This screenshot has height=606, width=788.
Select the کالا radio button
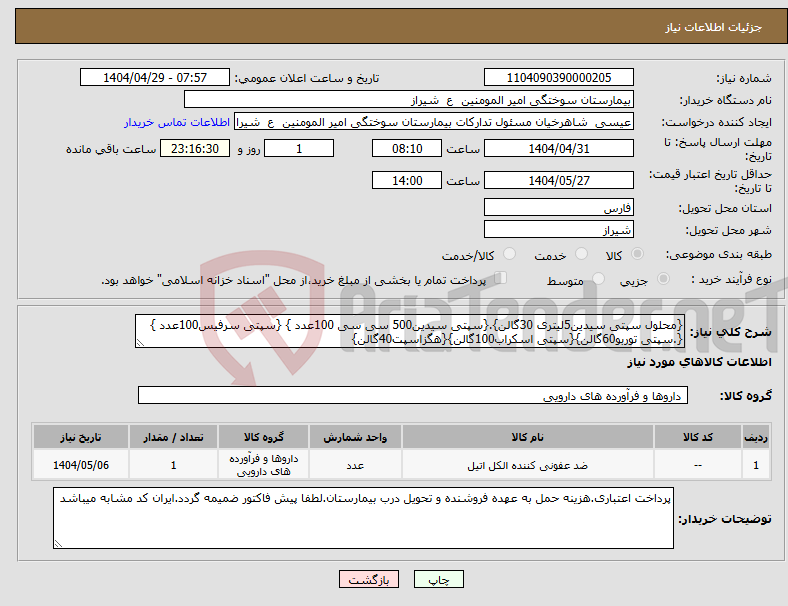click(x=637, y=254)
